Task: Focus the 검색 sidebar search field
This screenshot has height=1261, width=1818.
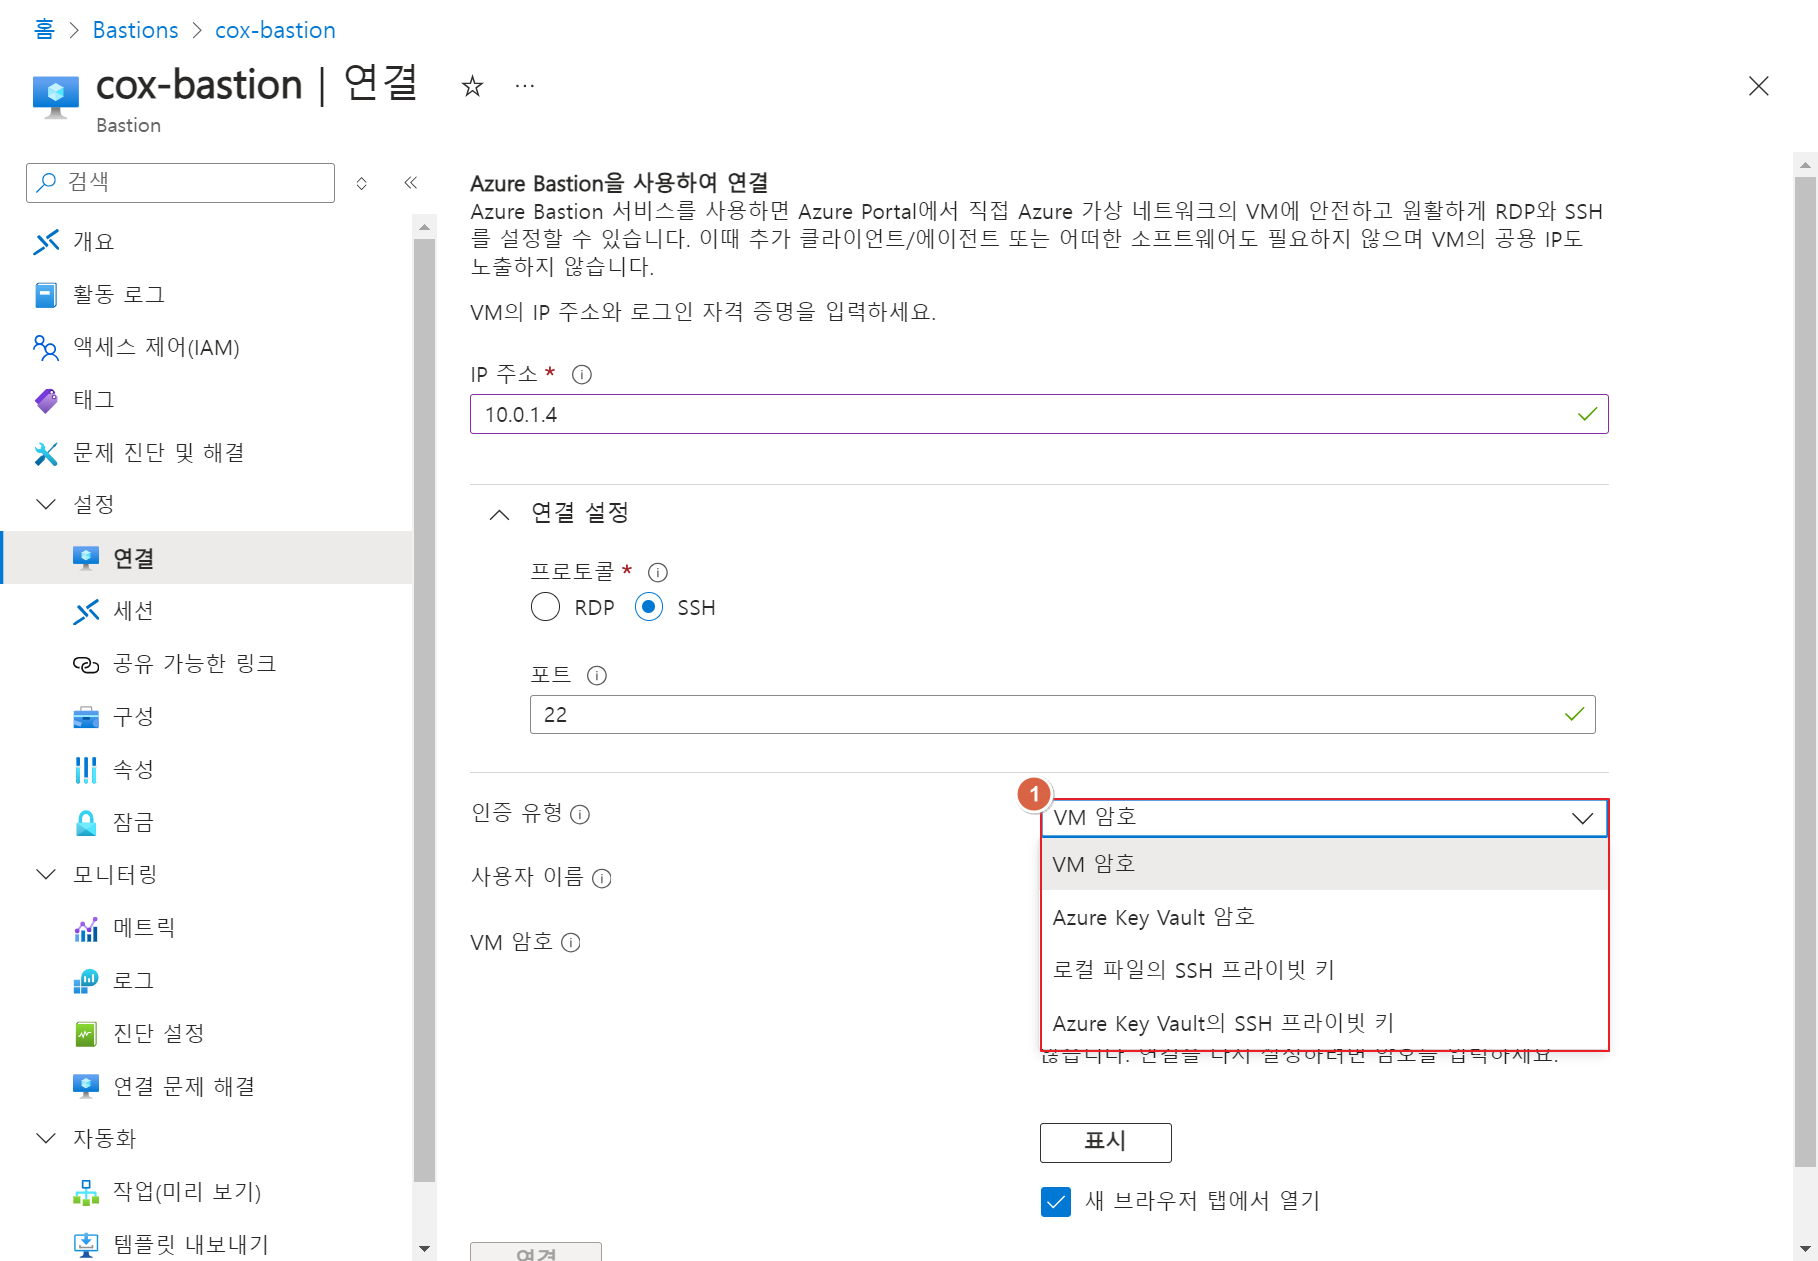Action: pyautogui.click(x=180, y=183)
